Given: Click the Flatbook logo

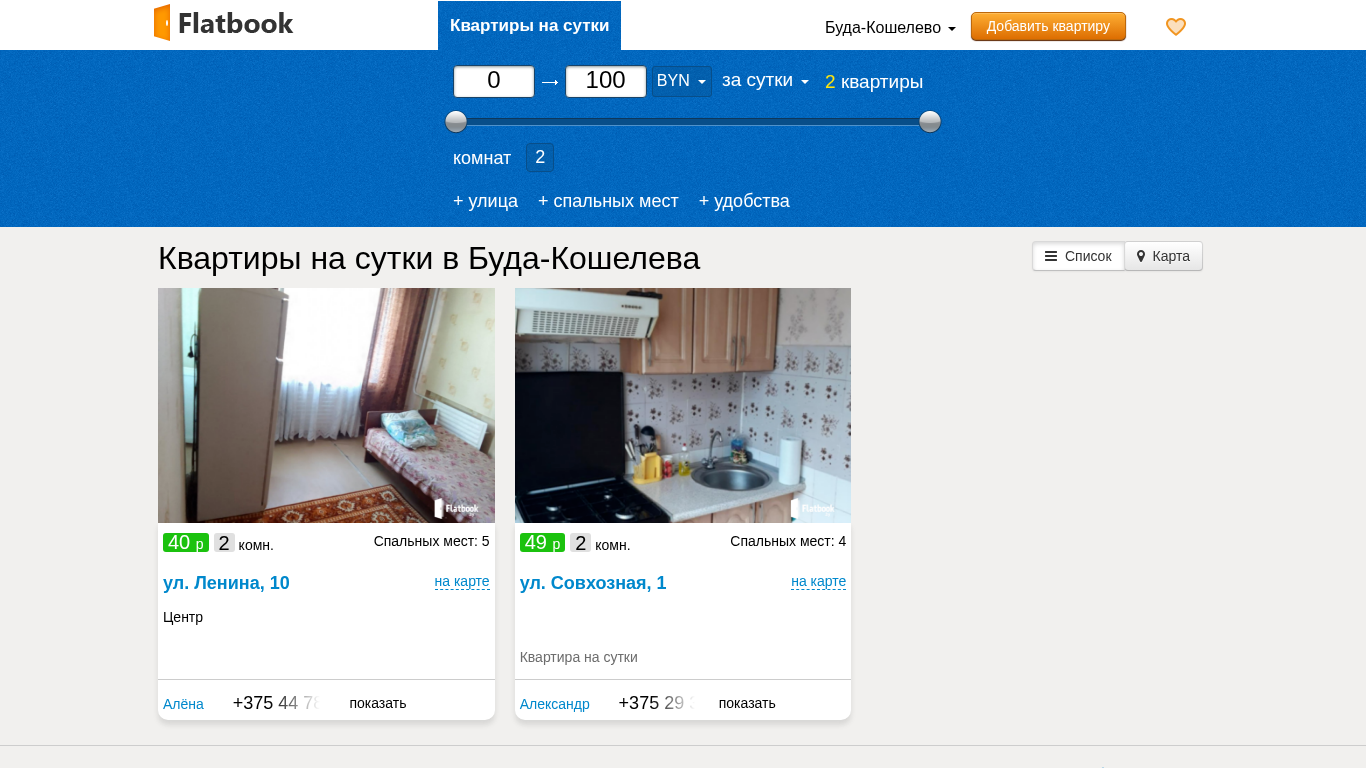Looking at the screenshot, I should [x=223, y=23].
